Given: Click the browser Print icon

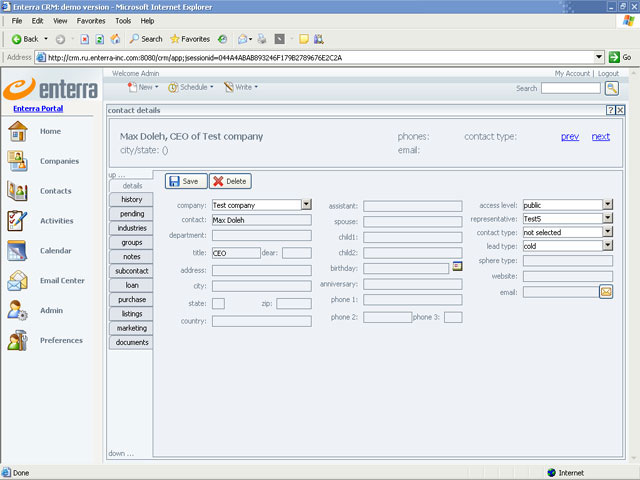Looking at the screenshot, I should tap(262, 39).
